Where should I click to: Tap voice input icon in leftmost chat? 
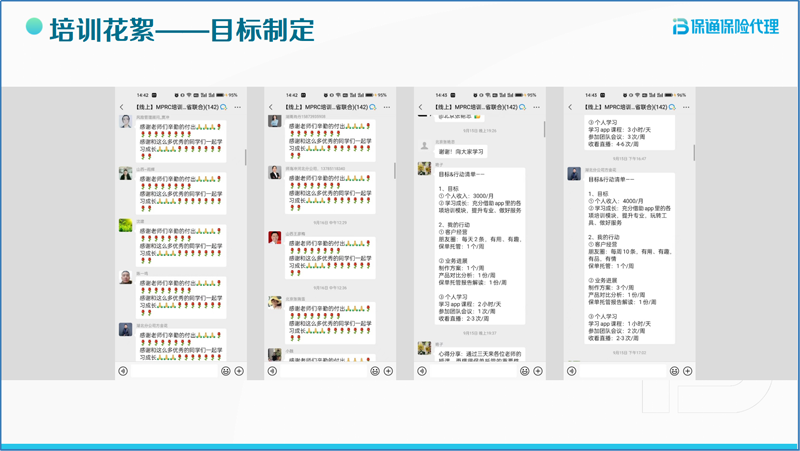[x=123, y=371]
